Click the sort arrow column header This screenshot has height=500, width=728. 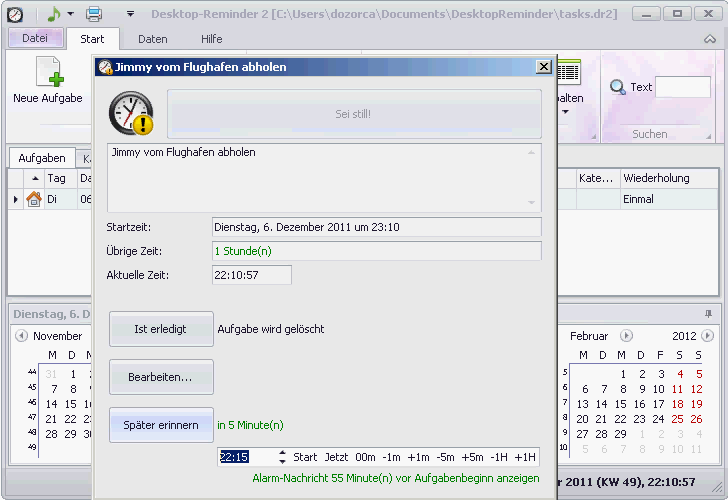click(34, 178)
